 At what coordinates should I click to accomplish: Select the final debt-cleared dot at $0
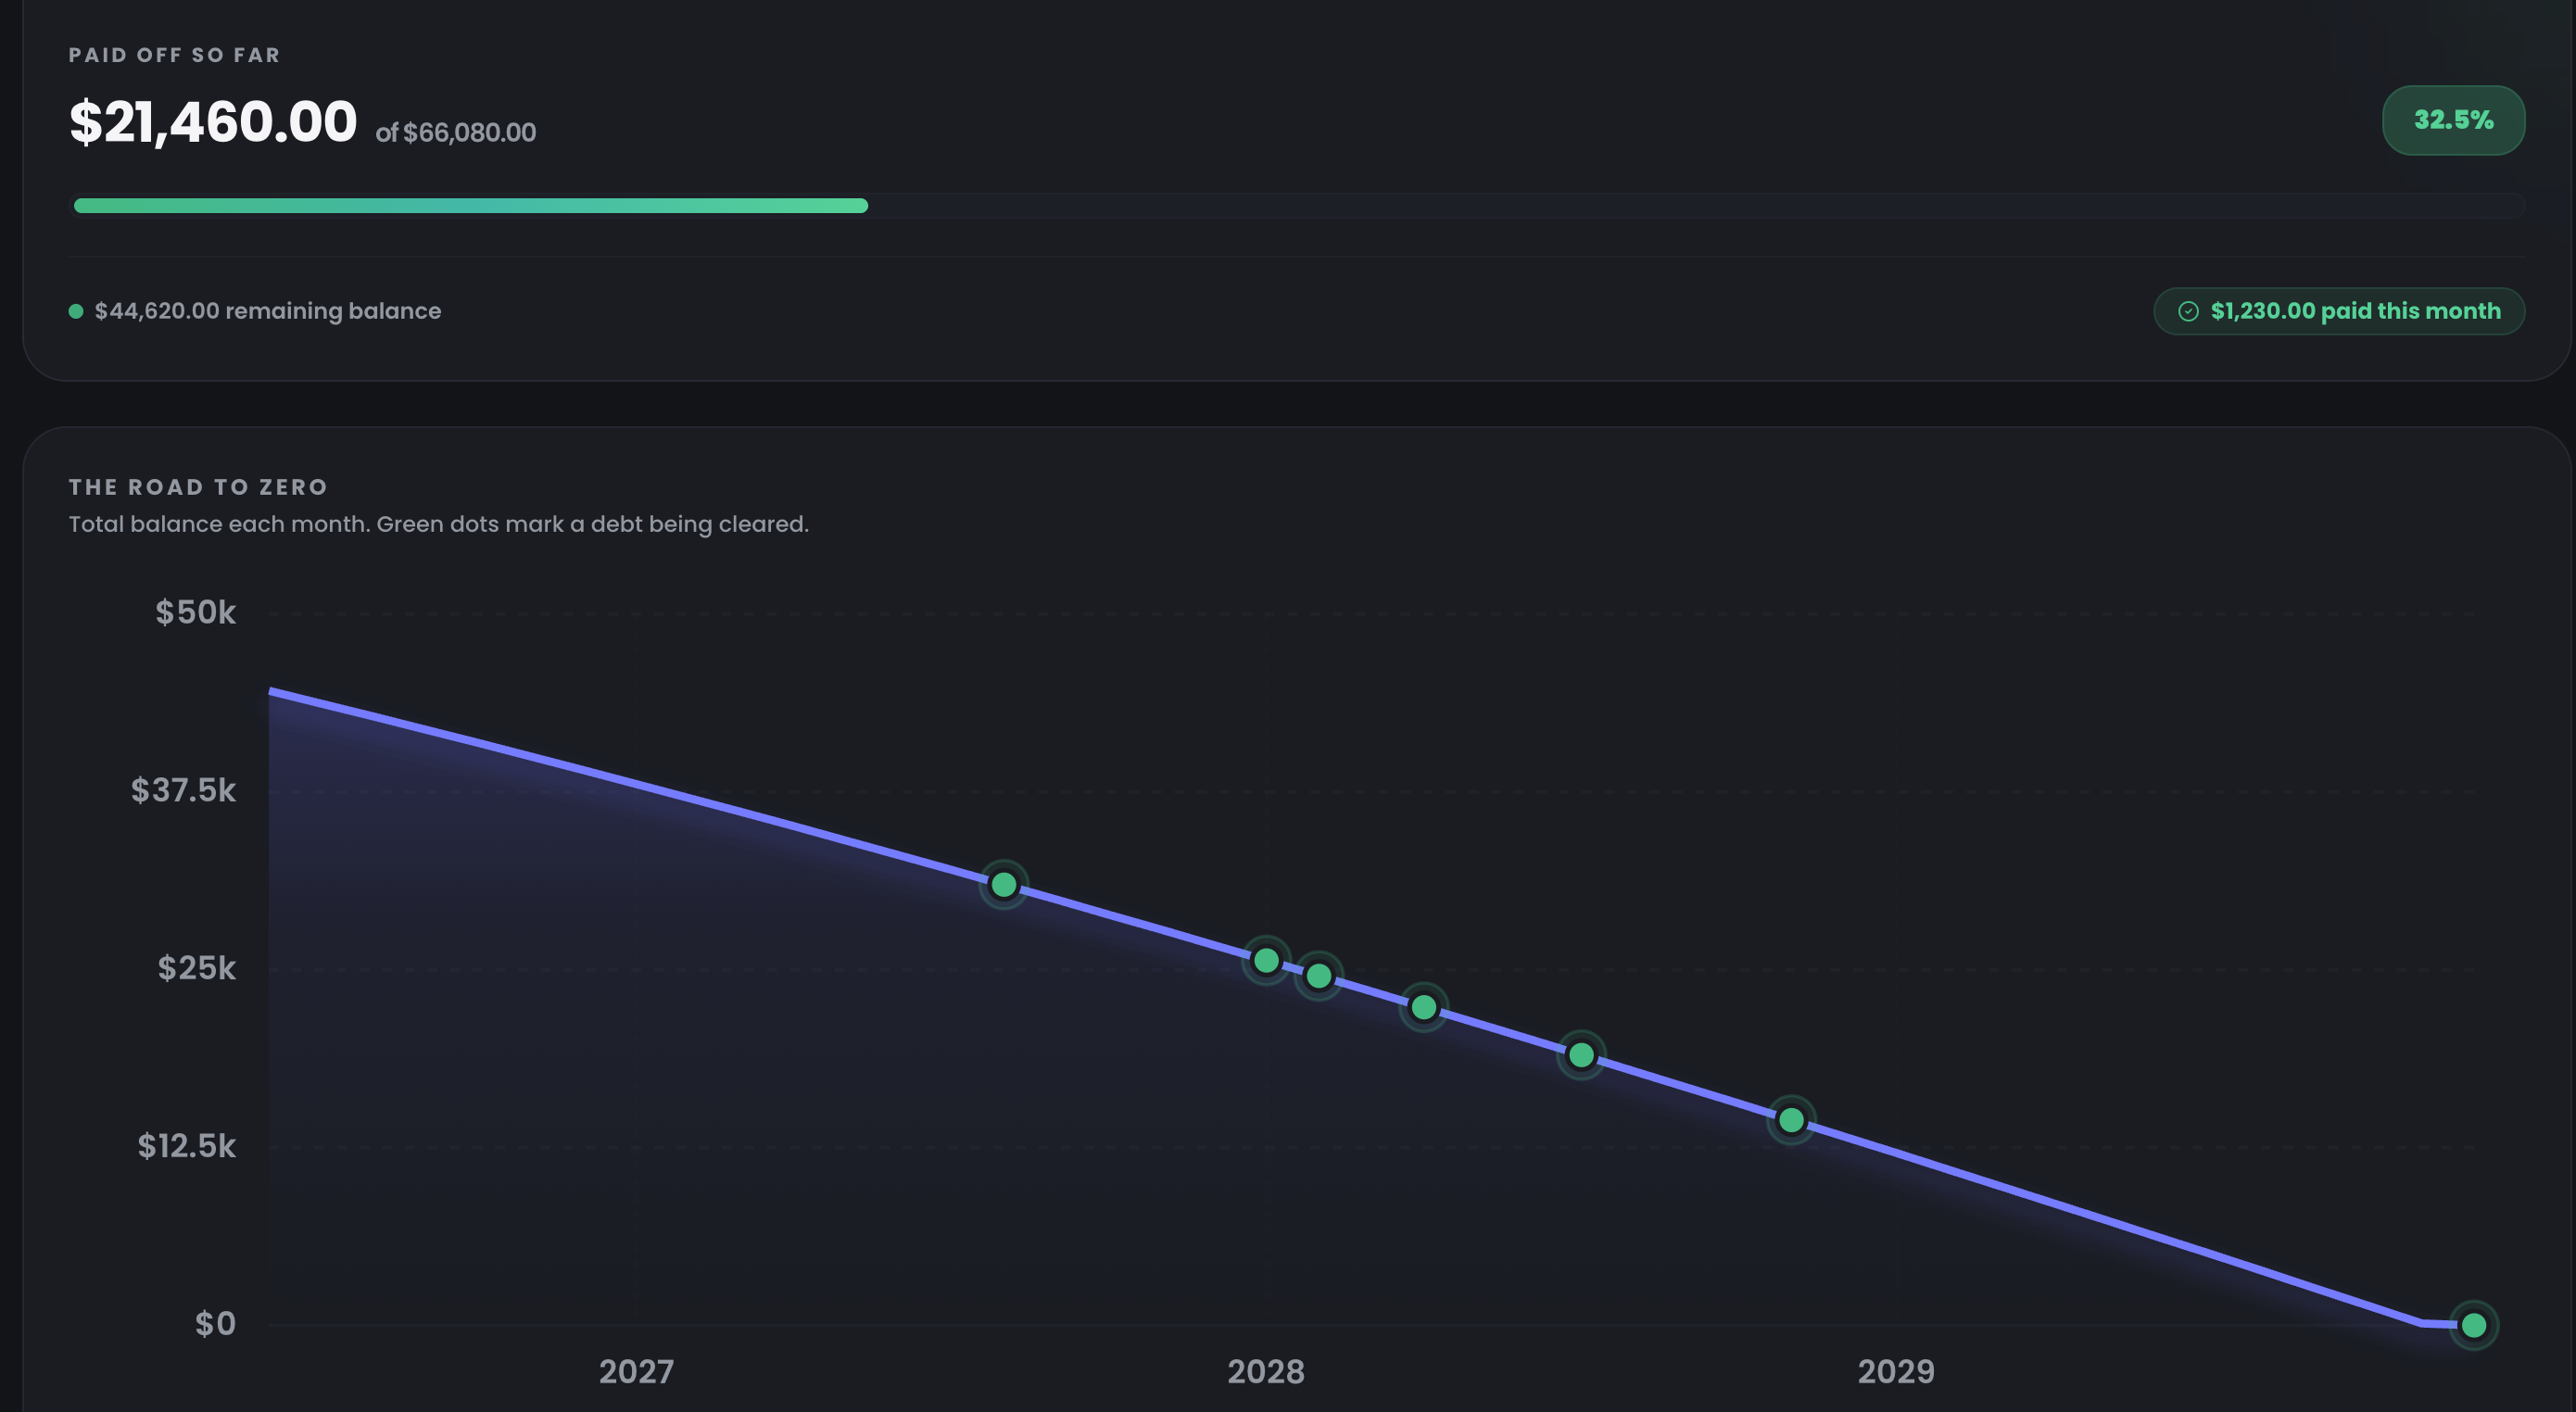(x=2474, y=1325)
